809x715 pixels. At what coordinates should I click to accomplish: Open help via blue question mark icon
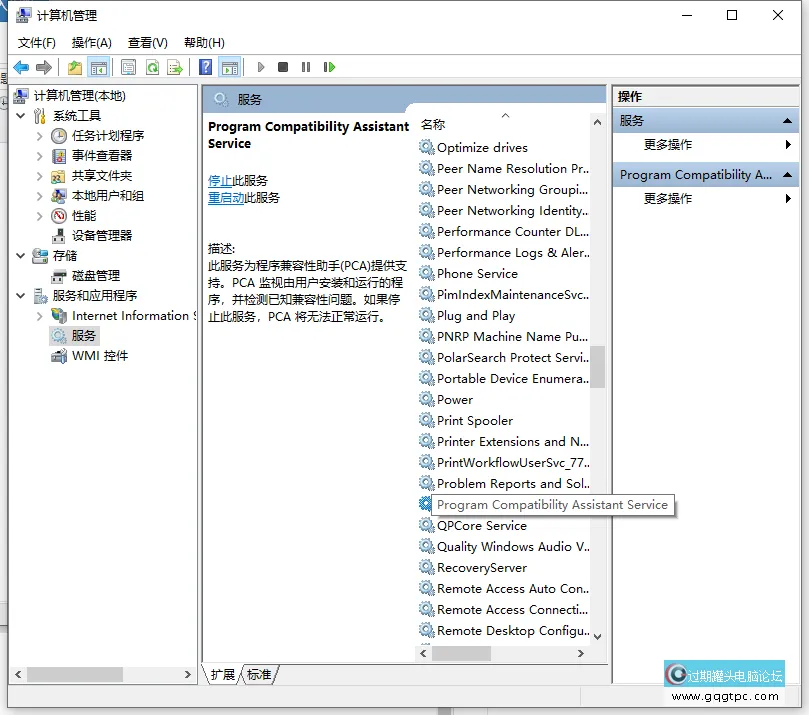(x=205, y=67)
